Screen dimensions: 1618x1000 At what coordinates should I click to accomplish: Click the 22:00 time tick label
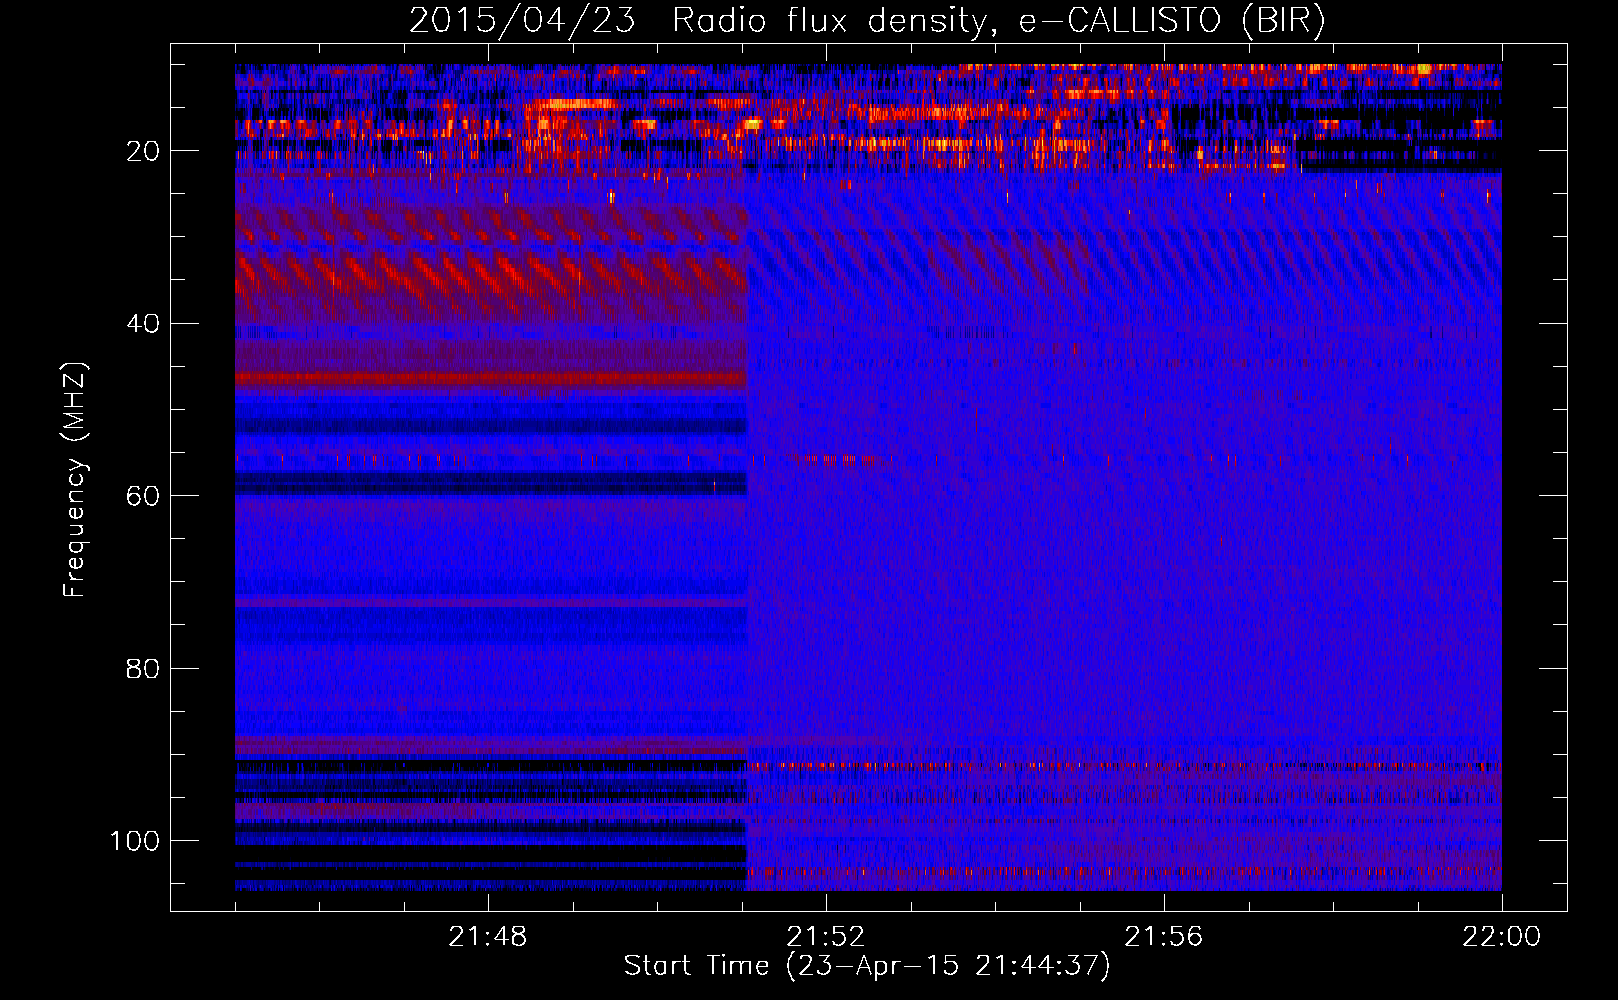[1501, 937]
